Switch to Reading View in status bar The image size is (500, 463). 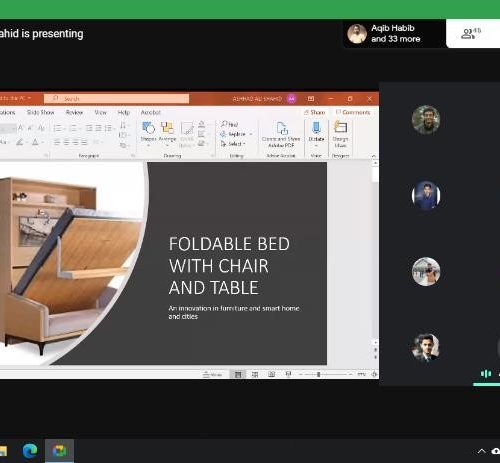(272, 374)
